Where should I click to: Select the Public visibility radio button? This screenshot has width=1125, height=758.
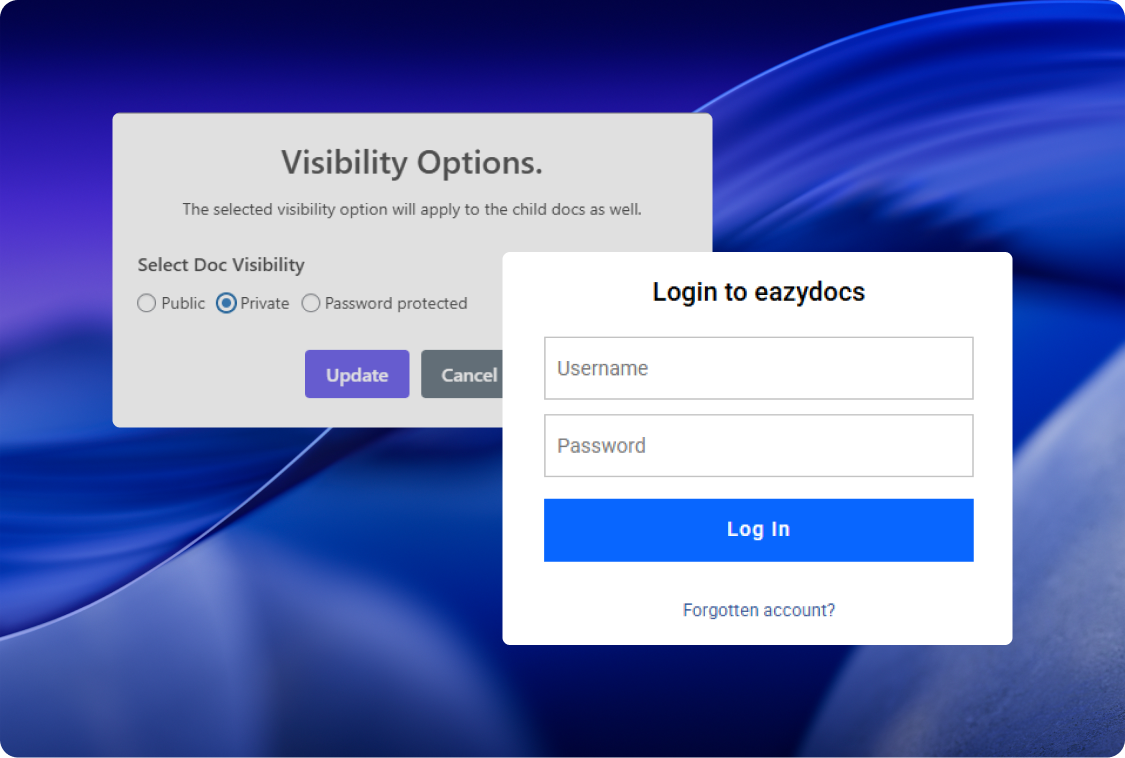pos(147,303)
